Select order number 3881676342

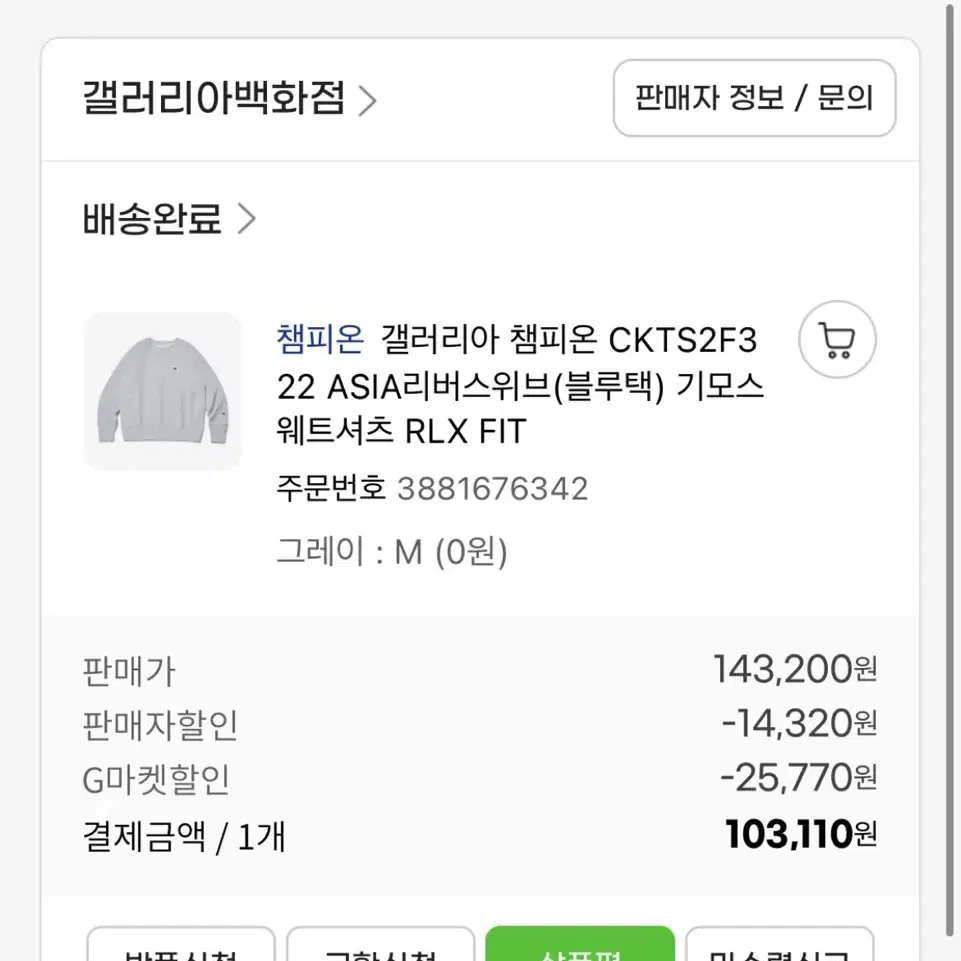[x=493, y=488]
